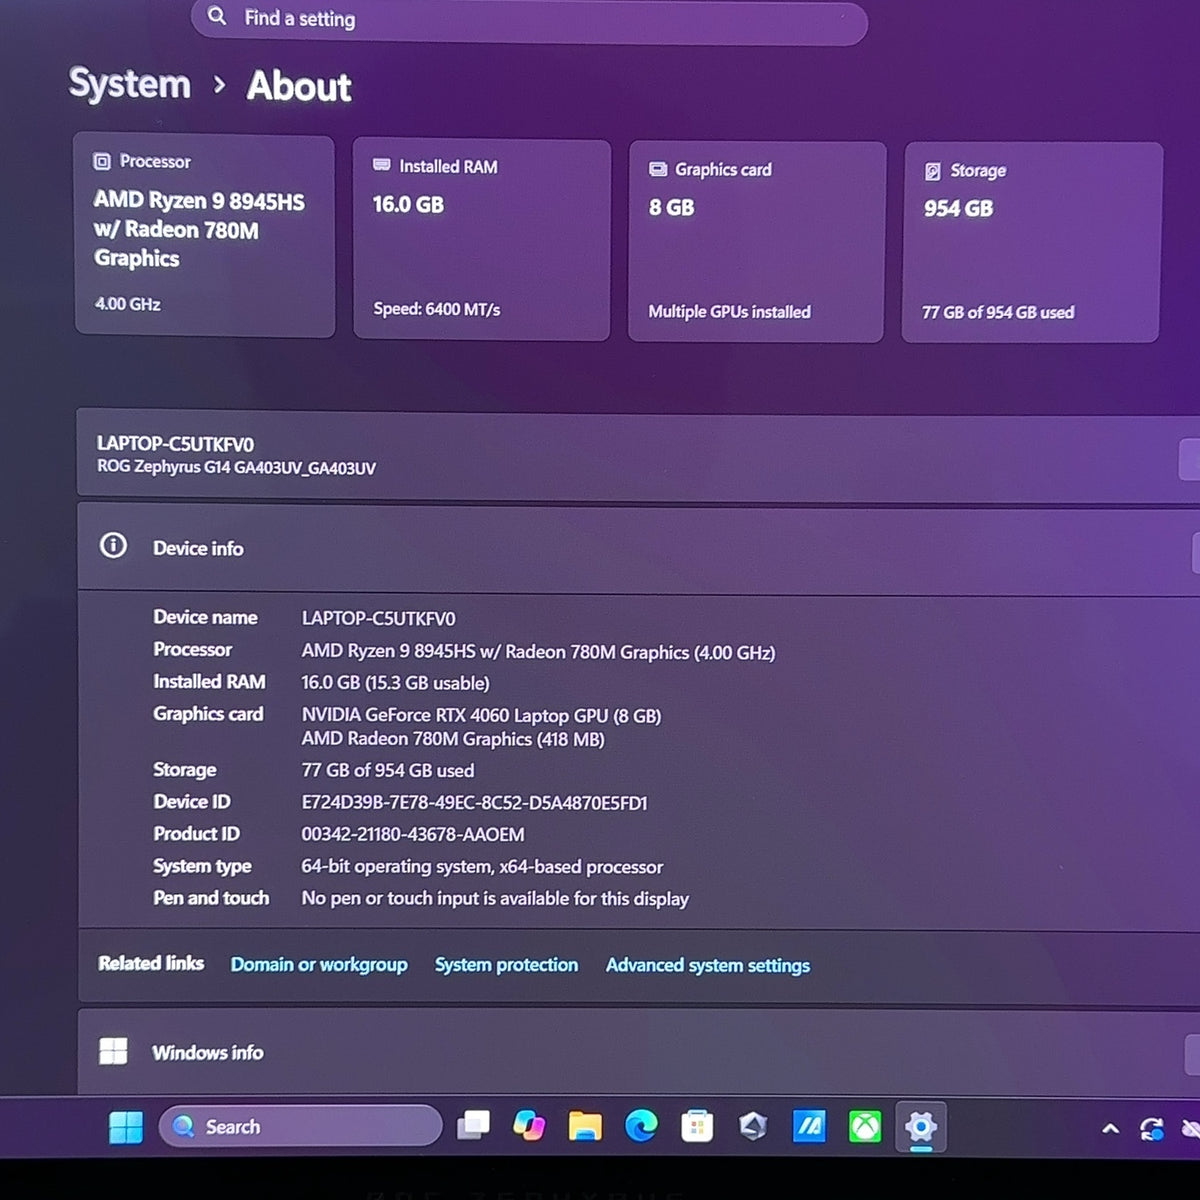Click the Find a setting search box
The height and width of the screenshot is (1200, 1200).
click(x=529, y=19)
